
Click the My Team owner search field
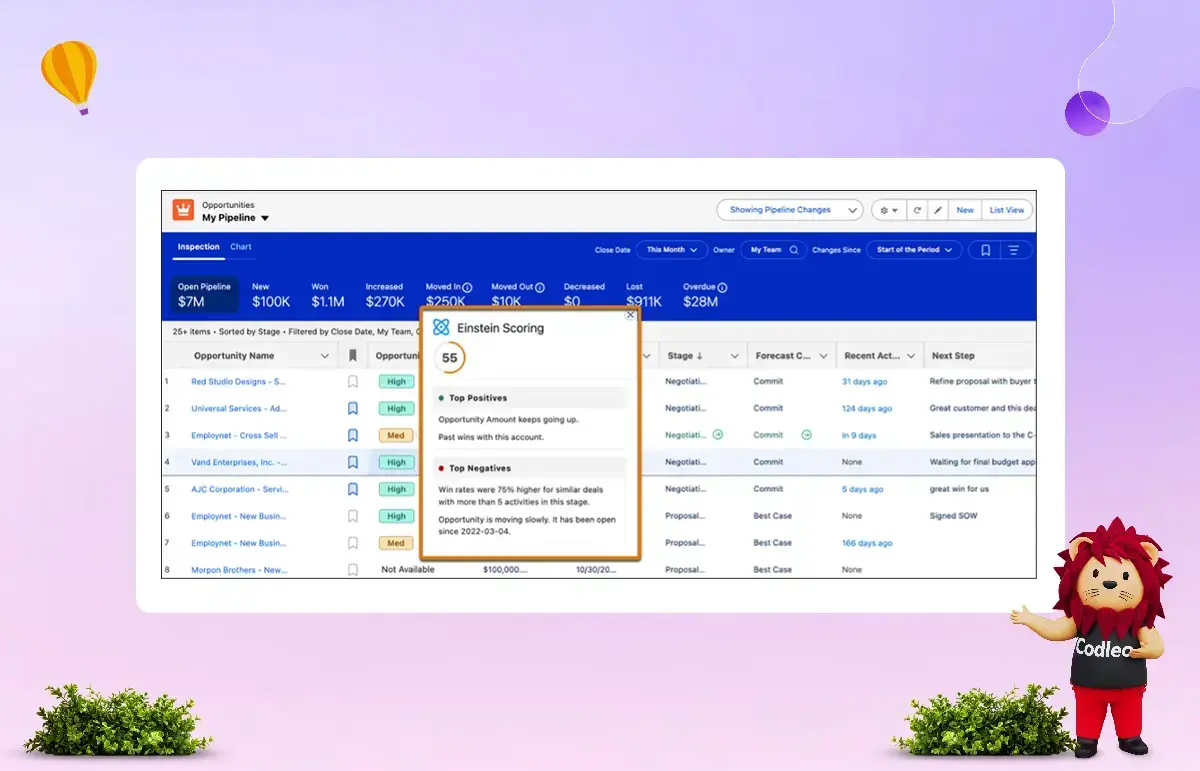pos(774,250)
